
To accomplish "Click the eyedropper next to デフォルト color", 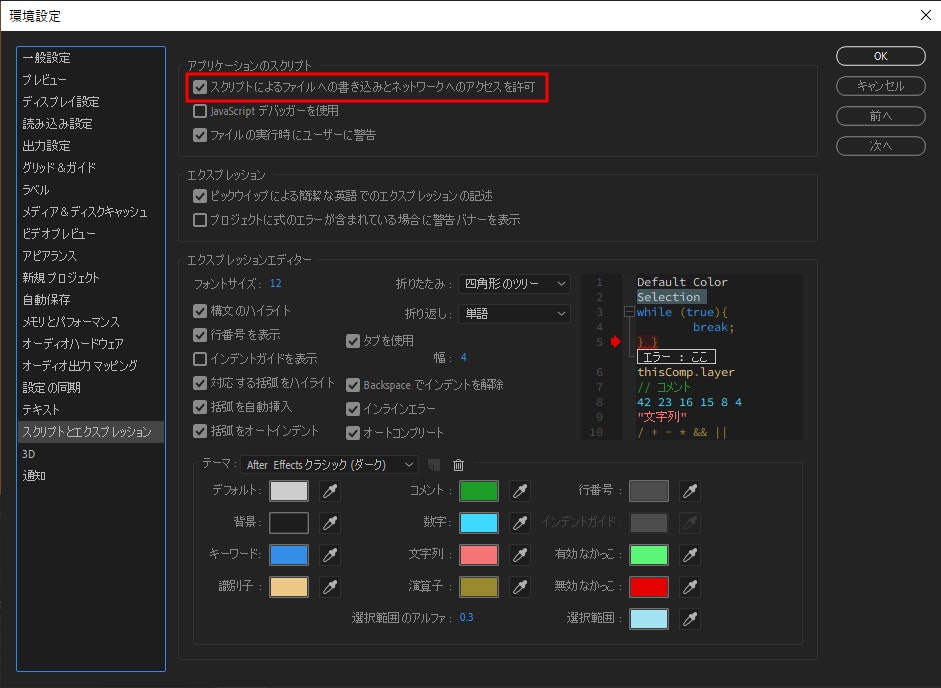I will [330, 490].
